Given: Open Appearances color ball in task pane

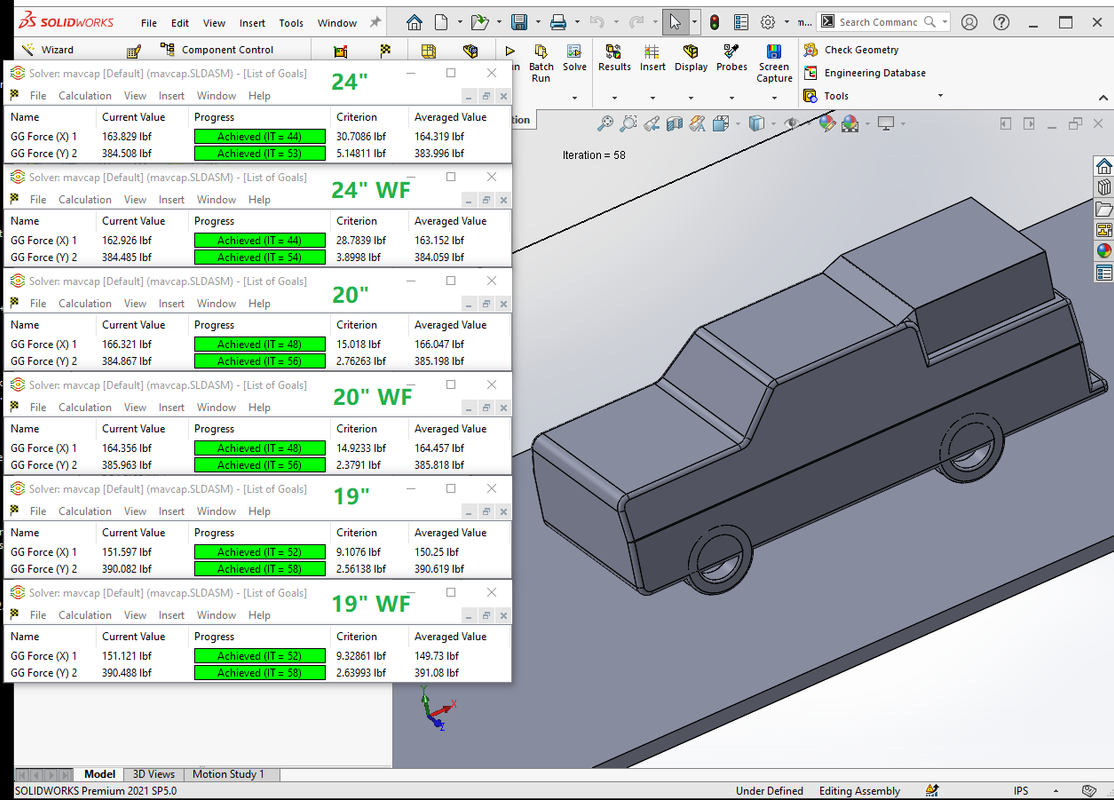Looking at the screenshot, I should pos(1103,251).
